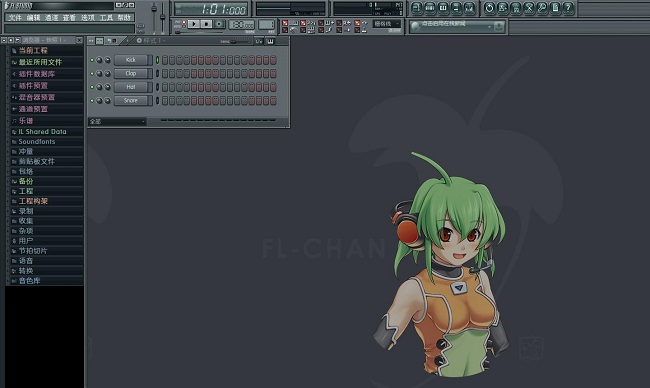Select the 最近所用文件 folder in browser
The width and height of the screenshot is (650, 388).
pos(40,62)
